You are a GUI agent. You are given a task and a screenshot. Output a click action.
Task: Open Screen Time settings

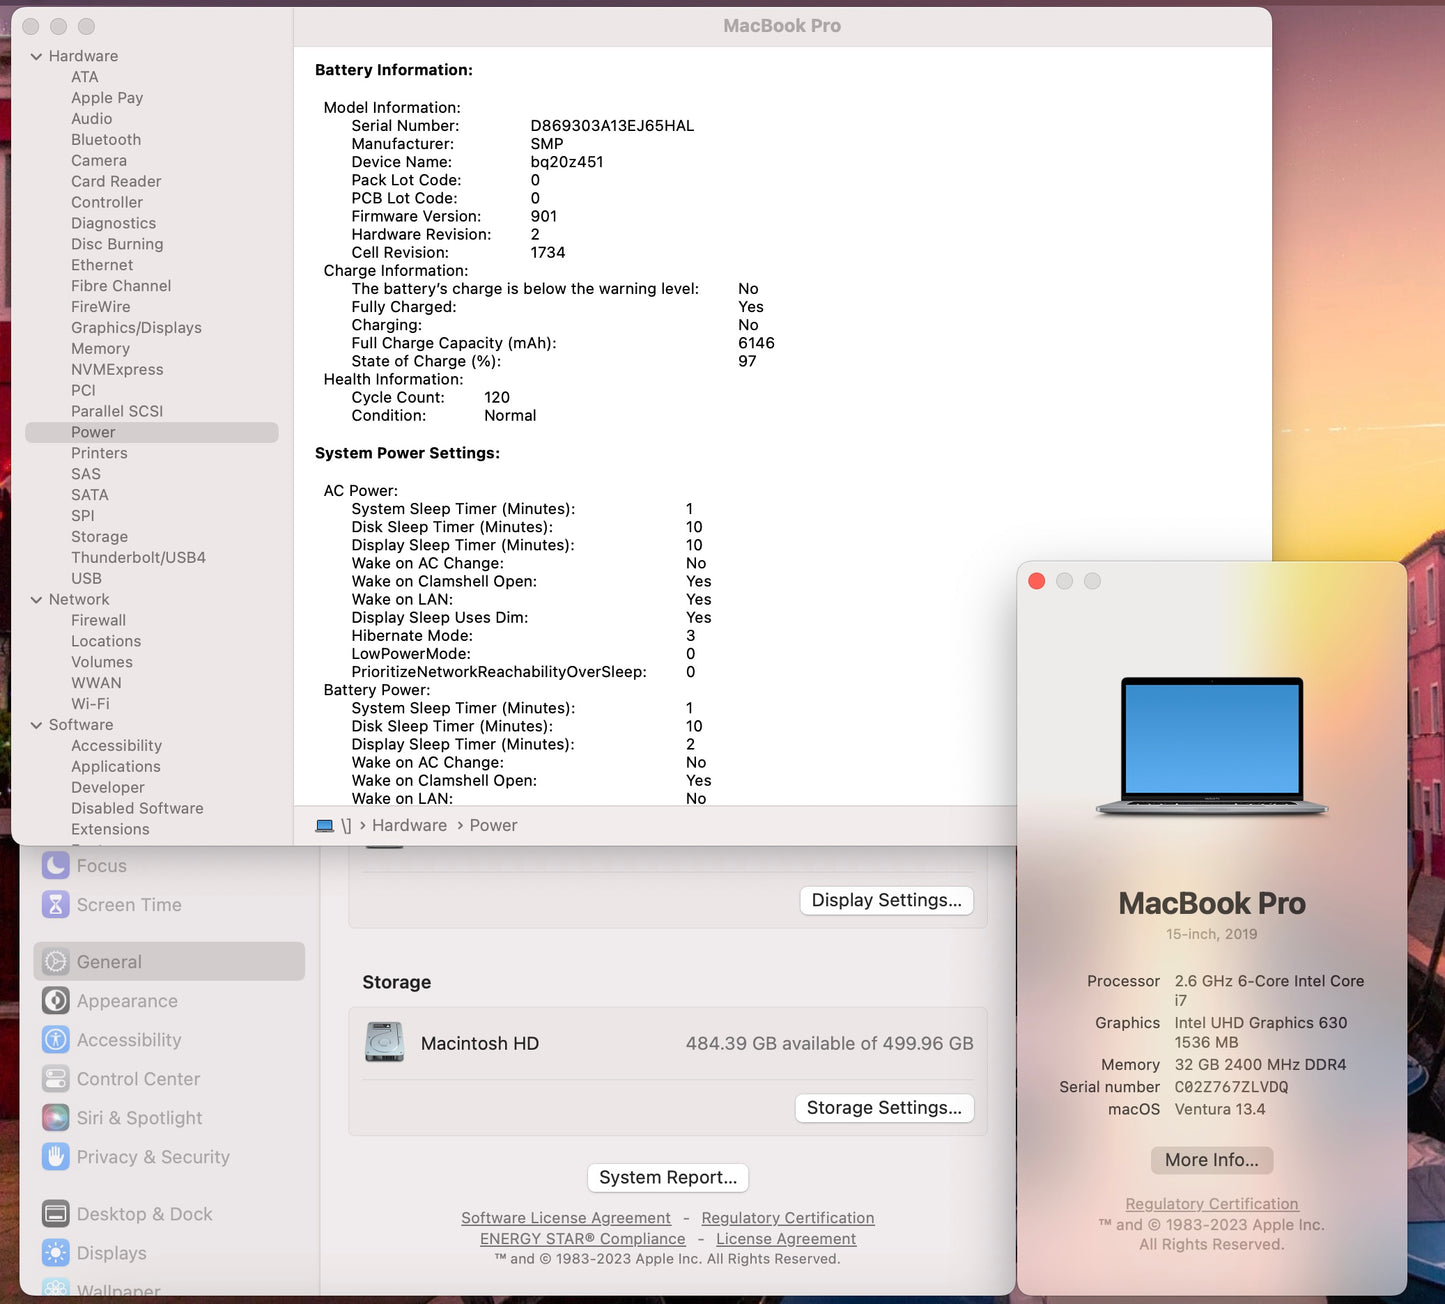pos(128,904)
